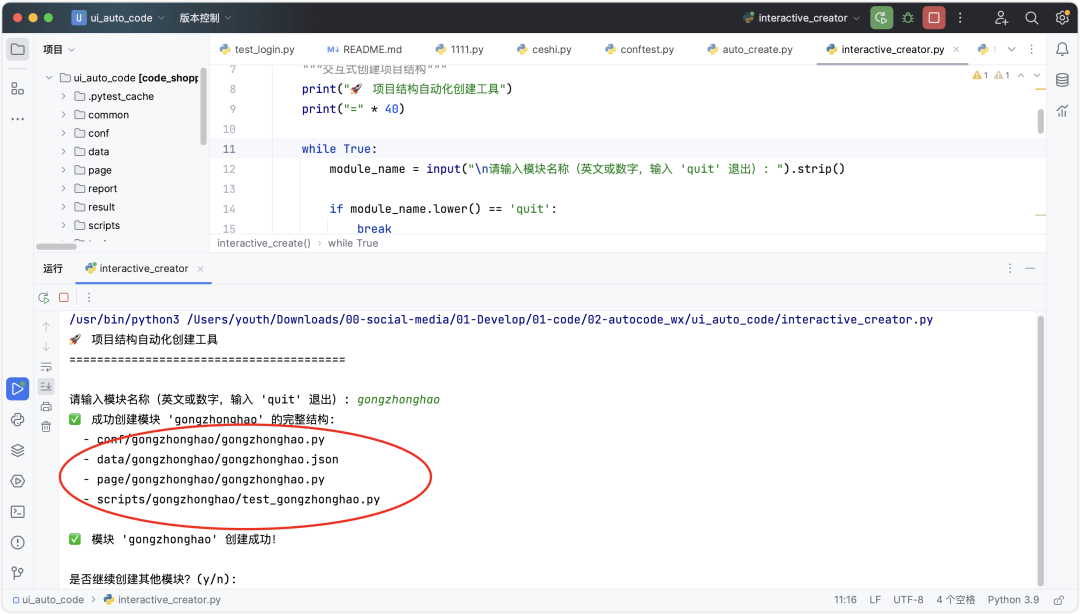Open the Services icon in left sidebar
Viewport: 1080px width, 614px height.
coord(18,481)
